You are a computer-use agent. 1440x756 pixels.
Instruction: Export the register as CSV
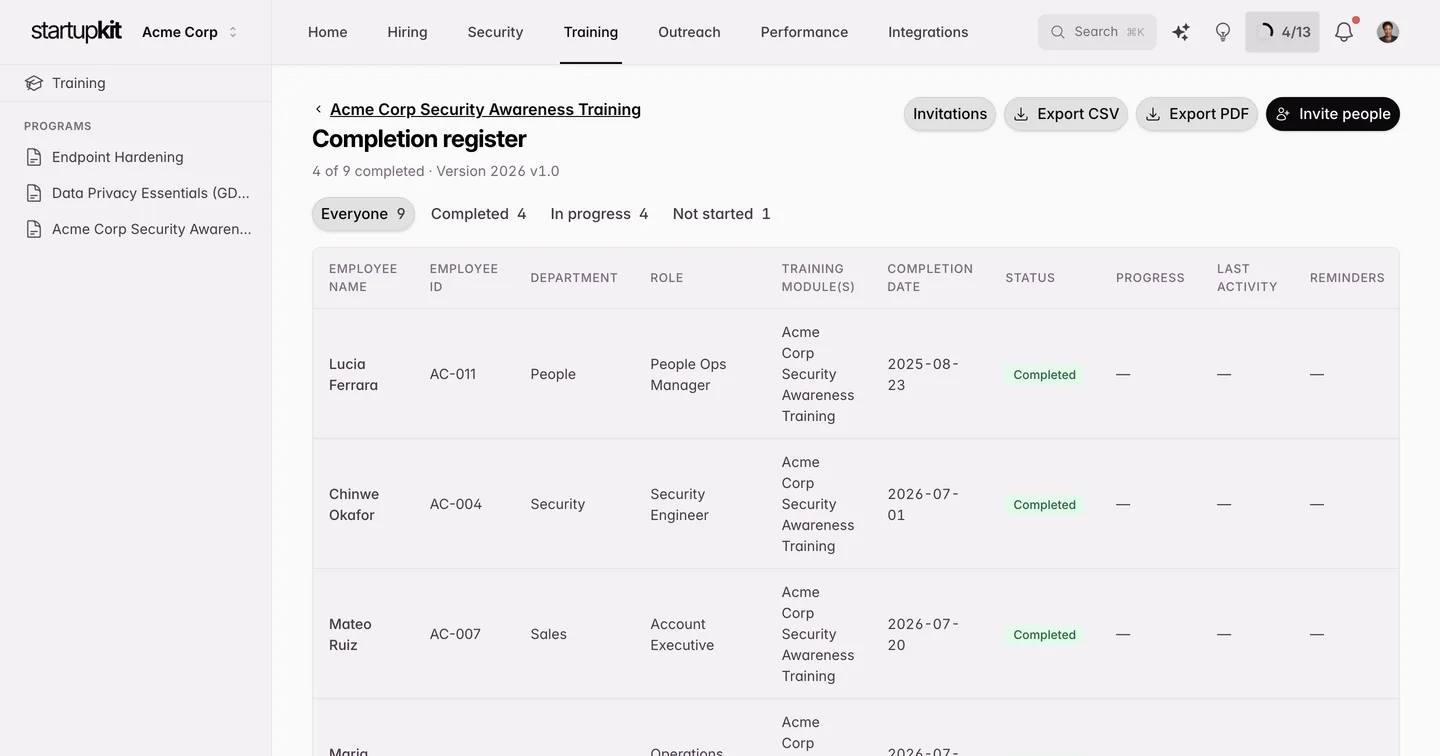pyautogui.click(x=1066, y=114)
